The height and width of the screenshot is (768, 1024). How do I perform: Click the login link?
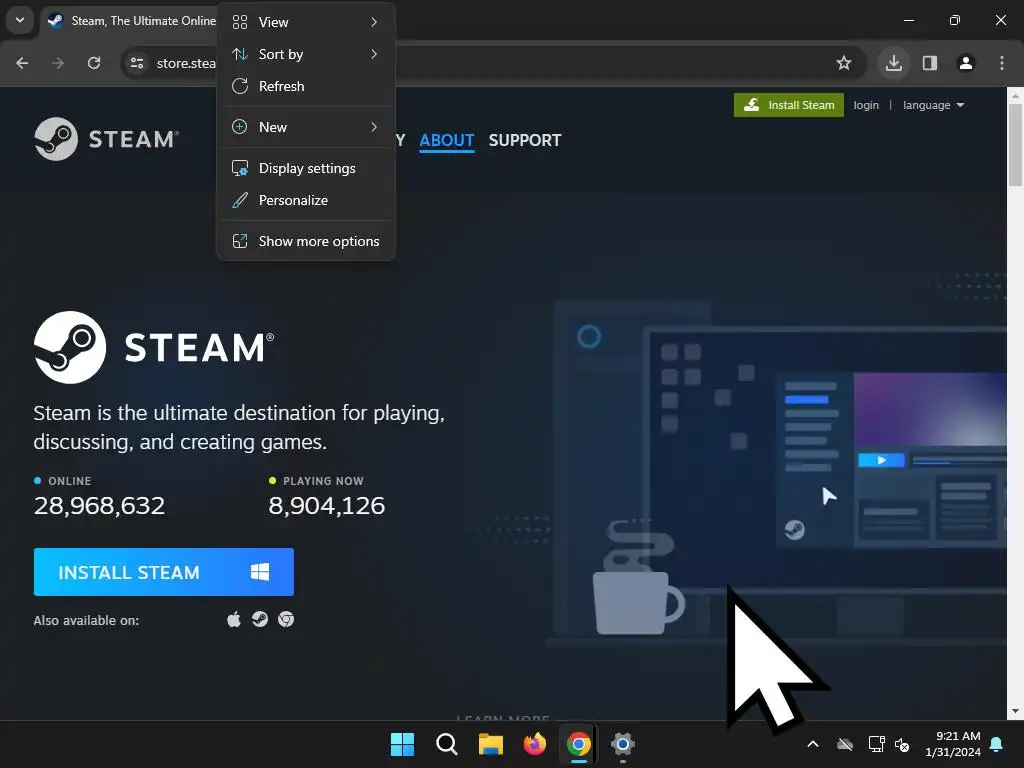[866, 105]
